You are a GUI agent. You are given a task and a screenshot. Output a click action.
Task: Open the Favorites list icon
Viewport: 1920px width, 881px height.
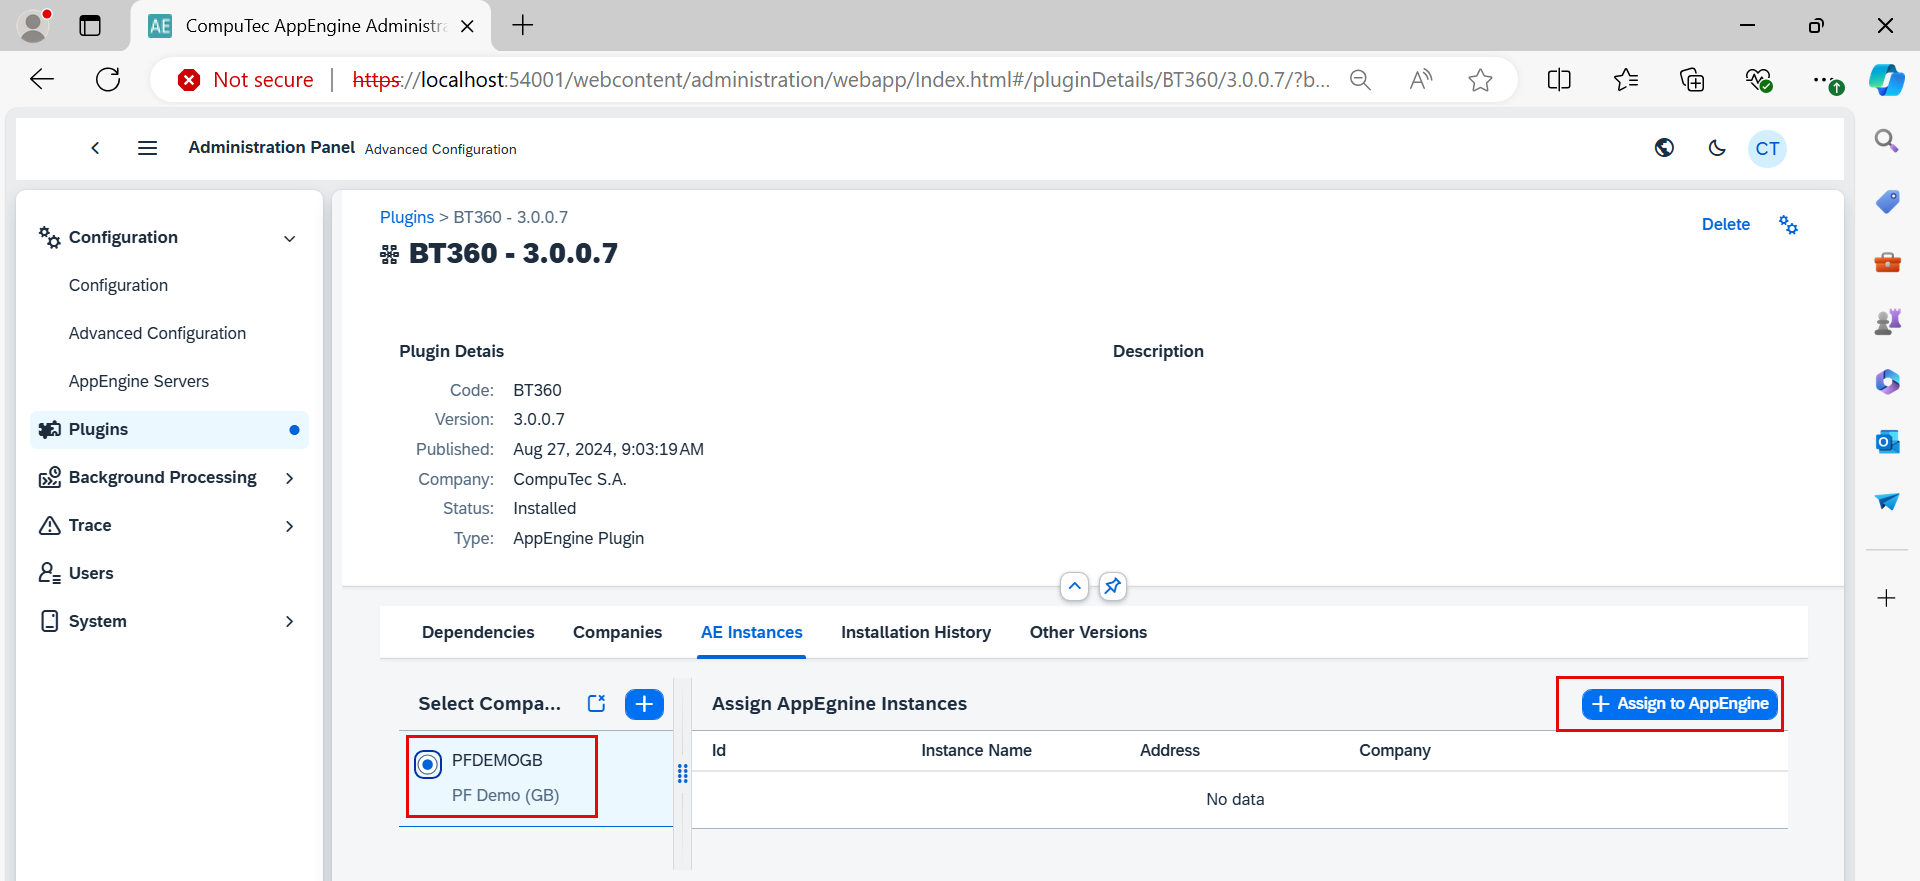point(1626,80)
